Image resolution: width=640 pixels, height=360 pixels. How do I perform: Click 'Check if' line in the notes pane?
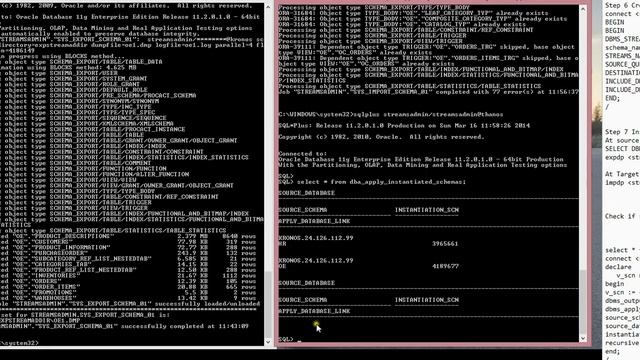click(620, 216)
